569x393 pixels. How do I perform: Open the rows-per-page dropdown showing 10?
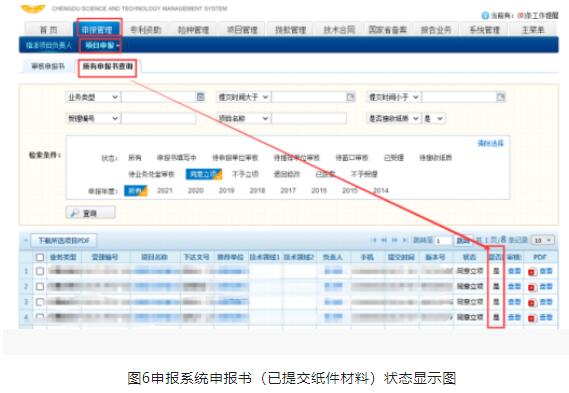[x=543, y=241]
